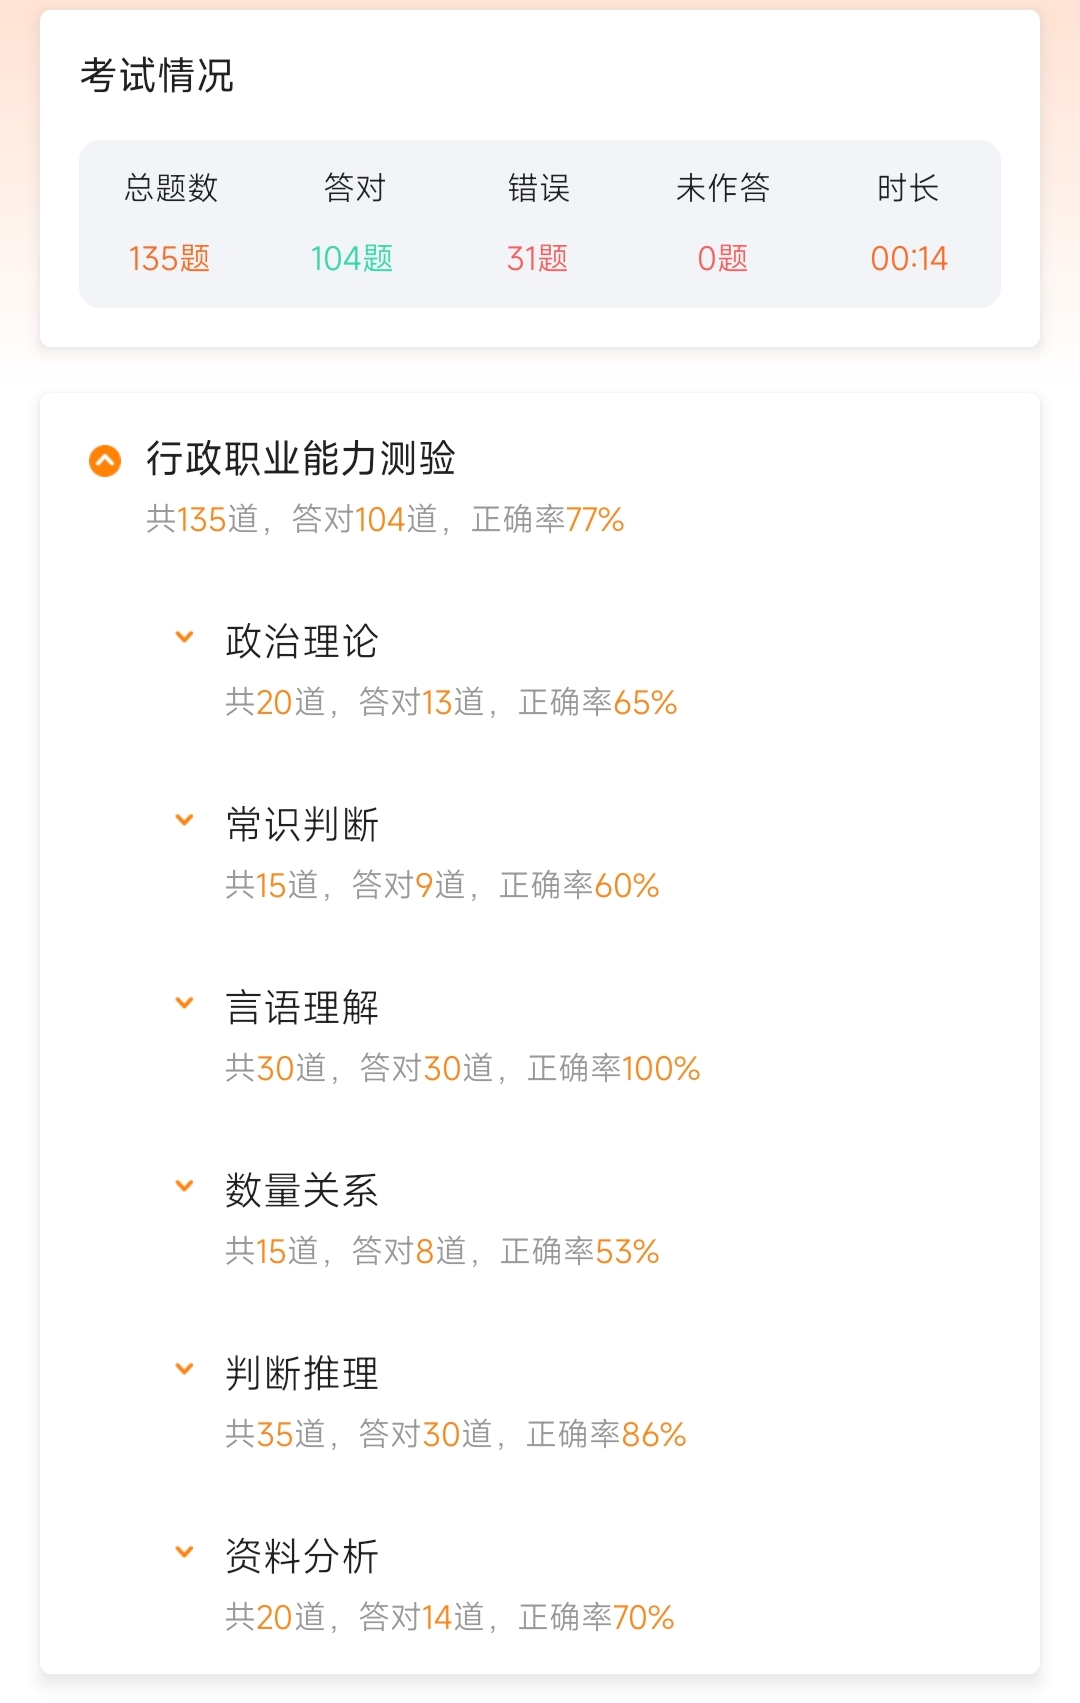Tap the 考试情况 header text
This screenshot has height=1703, width=1080.
pyautogui.click(x=157, y=76)
